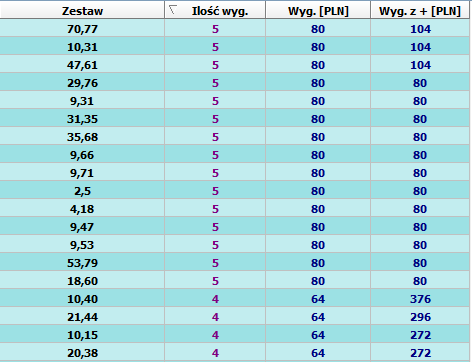Viewport: 472px width, 362px height.
Task: Click the 296 value in the 21,44 row
Action: point(420,317)
